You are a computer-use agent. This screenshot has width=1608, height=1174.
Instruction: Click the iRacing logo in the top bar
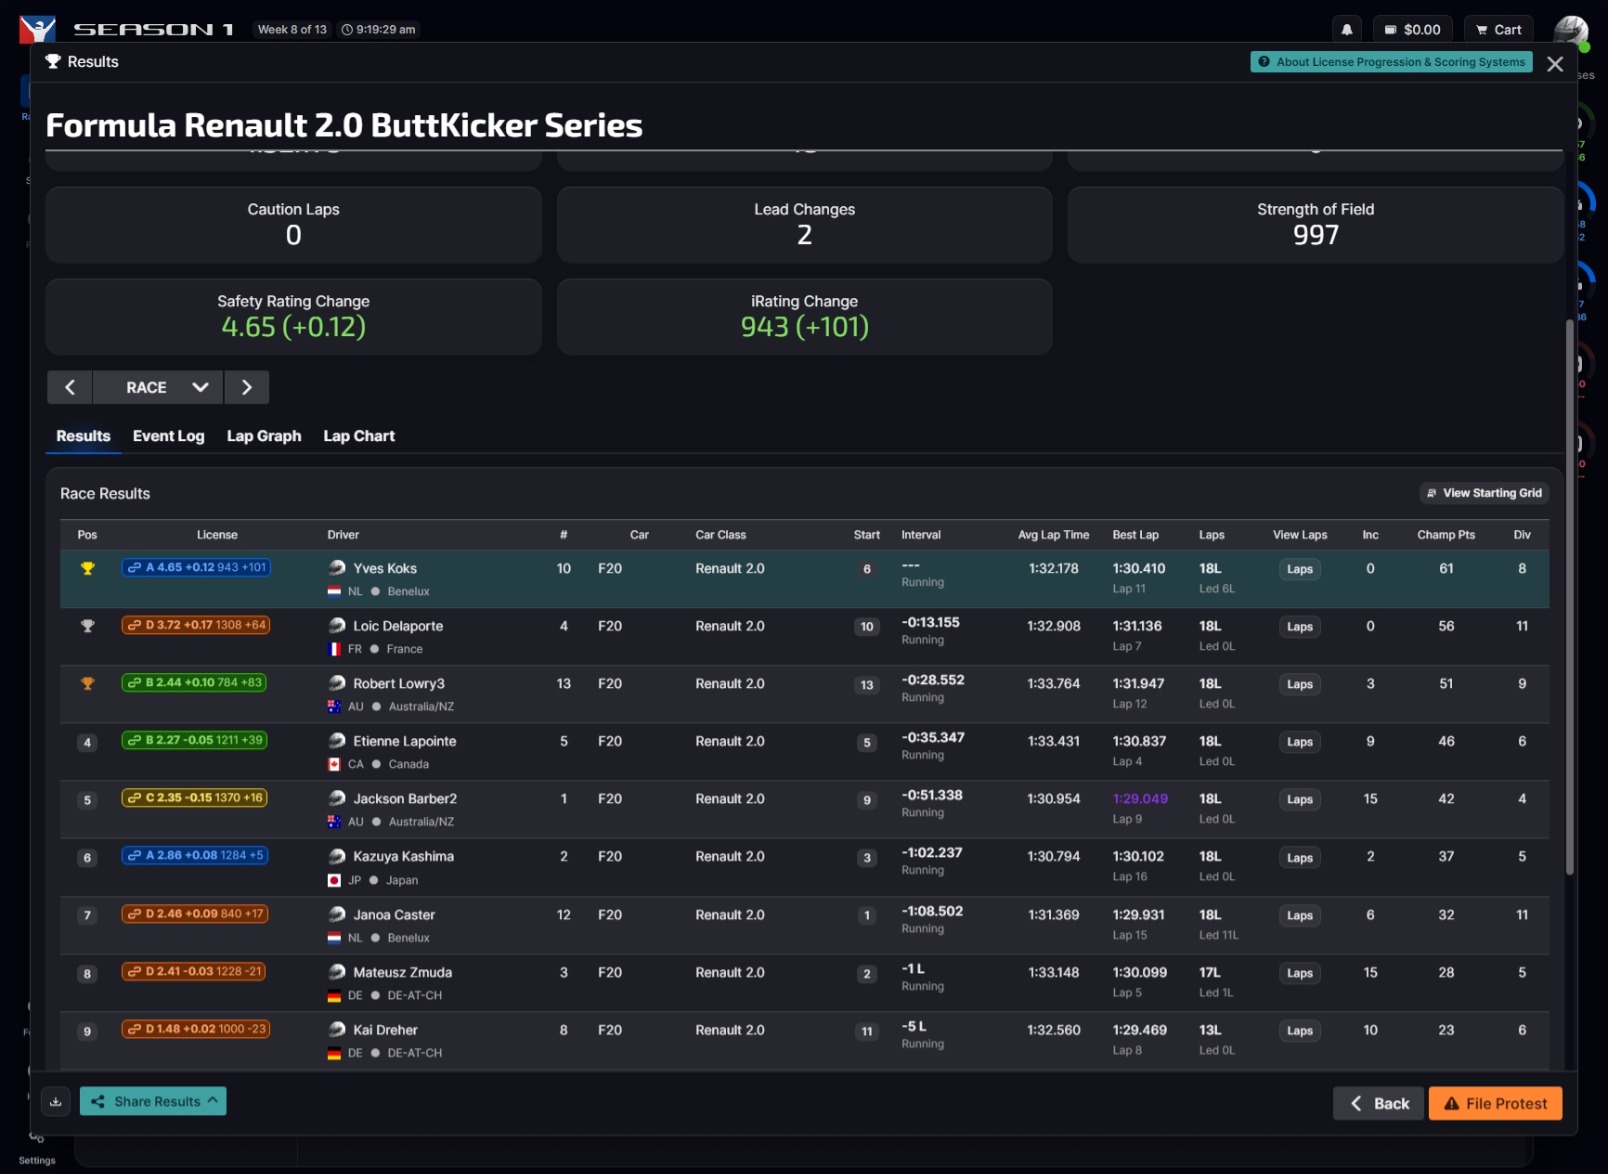(x=36, y=29)
